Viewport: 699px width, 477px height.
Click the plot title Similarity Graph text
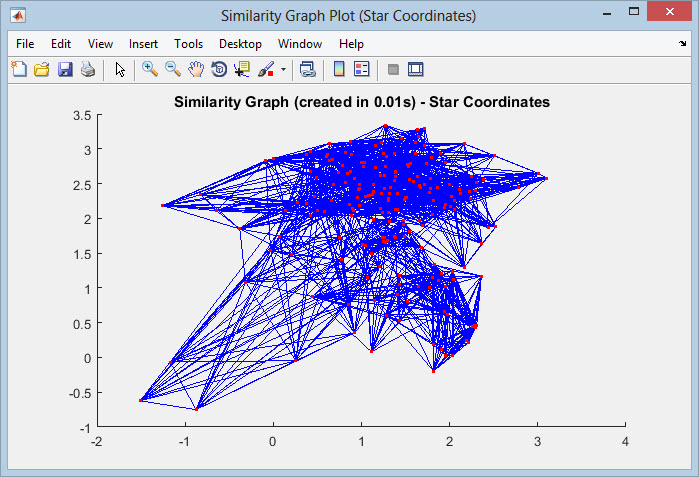[362, 102]
